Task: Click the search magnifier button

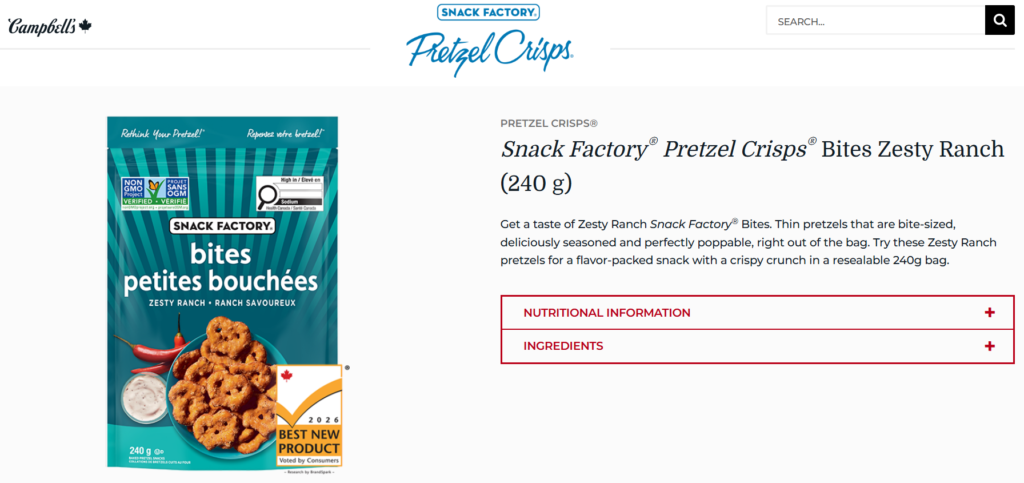Action: click(999, 21)
